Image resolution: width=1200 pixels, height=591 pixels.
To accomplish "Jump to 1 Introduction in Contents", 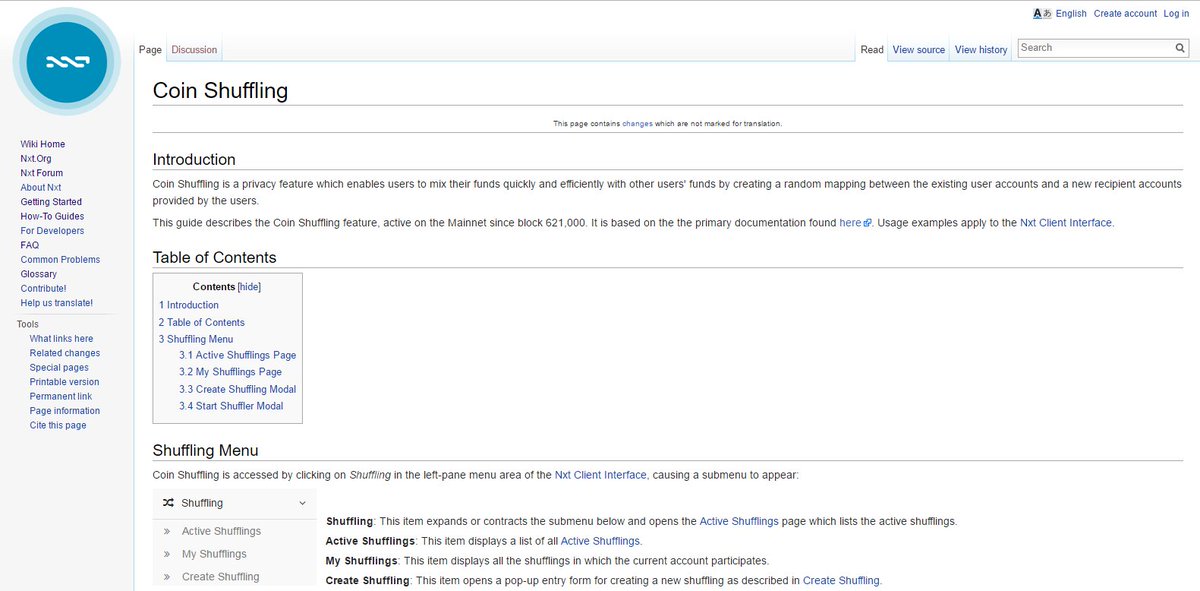I will click(189, 305).
